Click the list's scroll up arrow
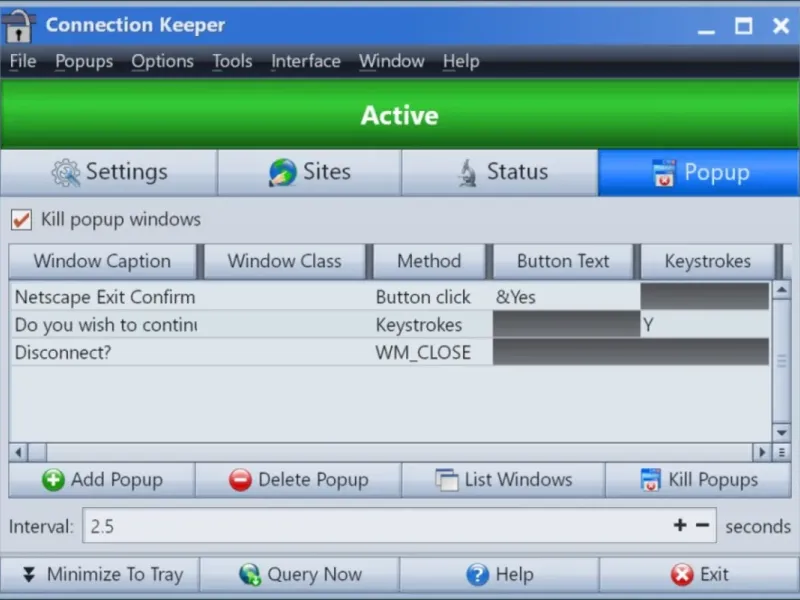 [x=782, y=290]
